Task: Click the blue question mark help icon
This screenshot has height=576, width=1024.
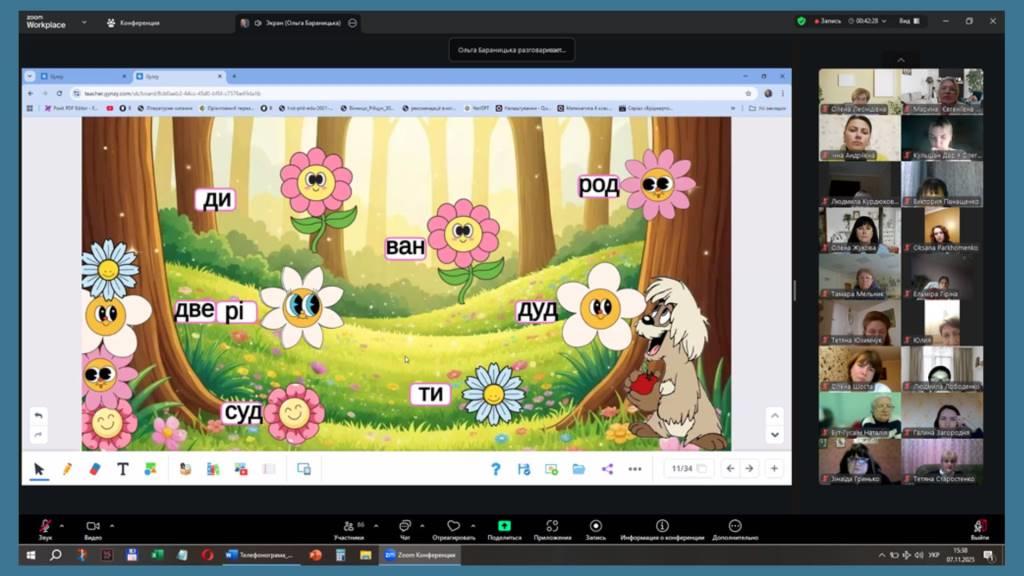Action: point(495,468)
